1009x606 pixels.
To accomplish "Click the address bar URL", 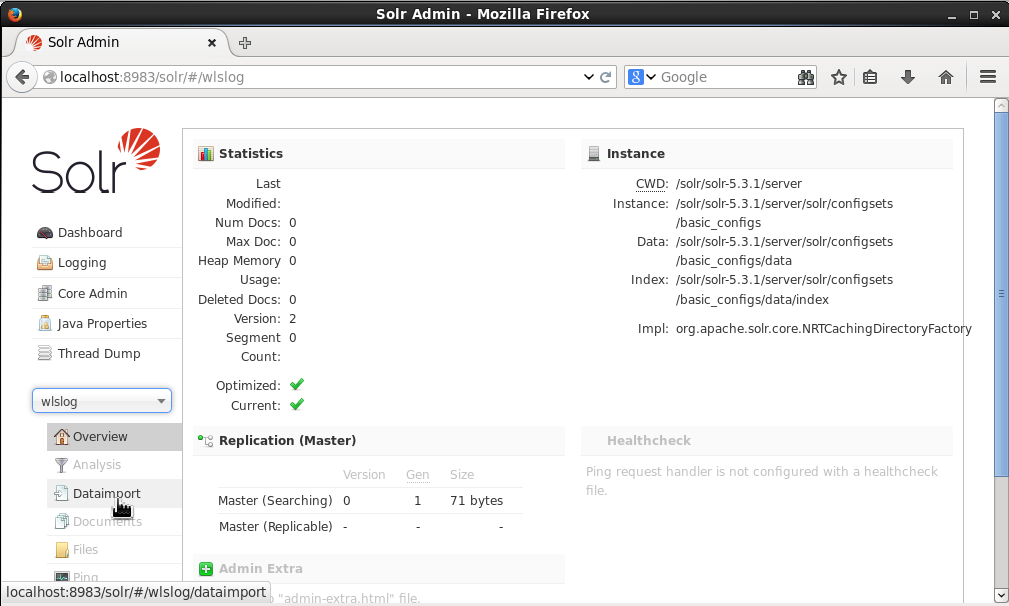I will [152, 77].
